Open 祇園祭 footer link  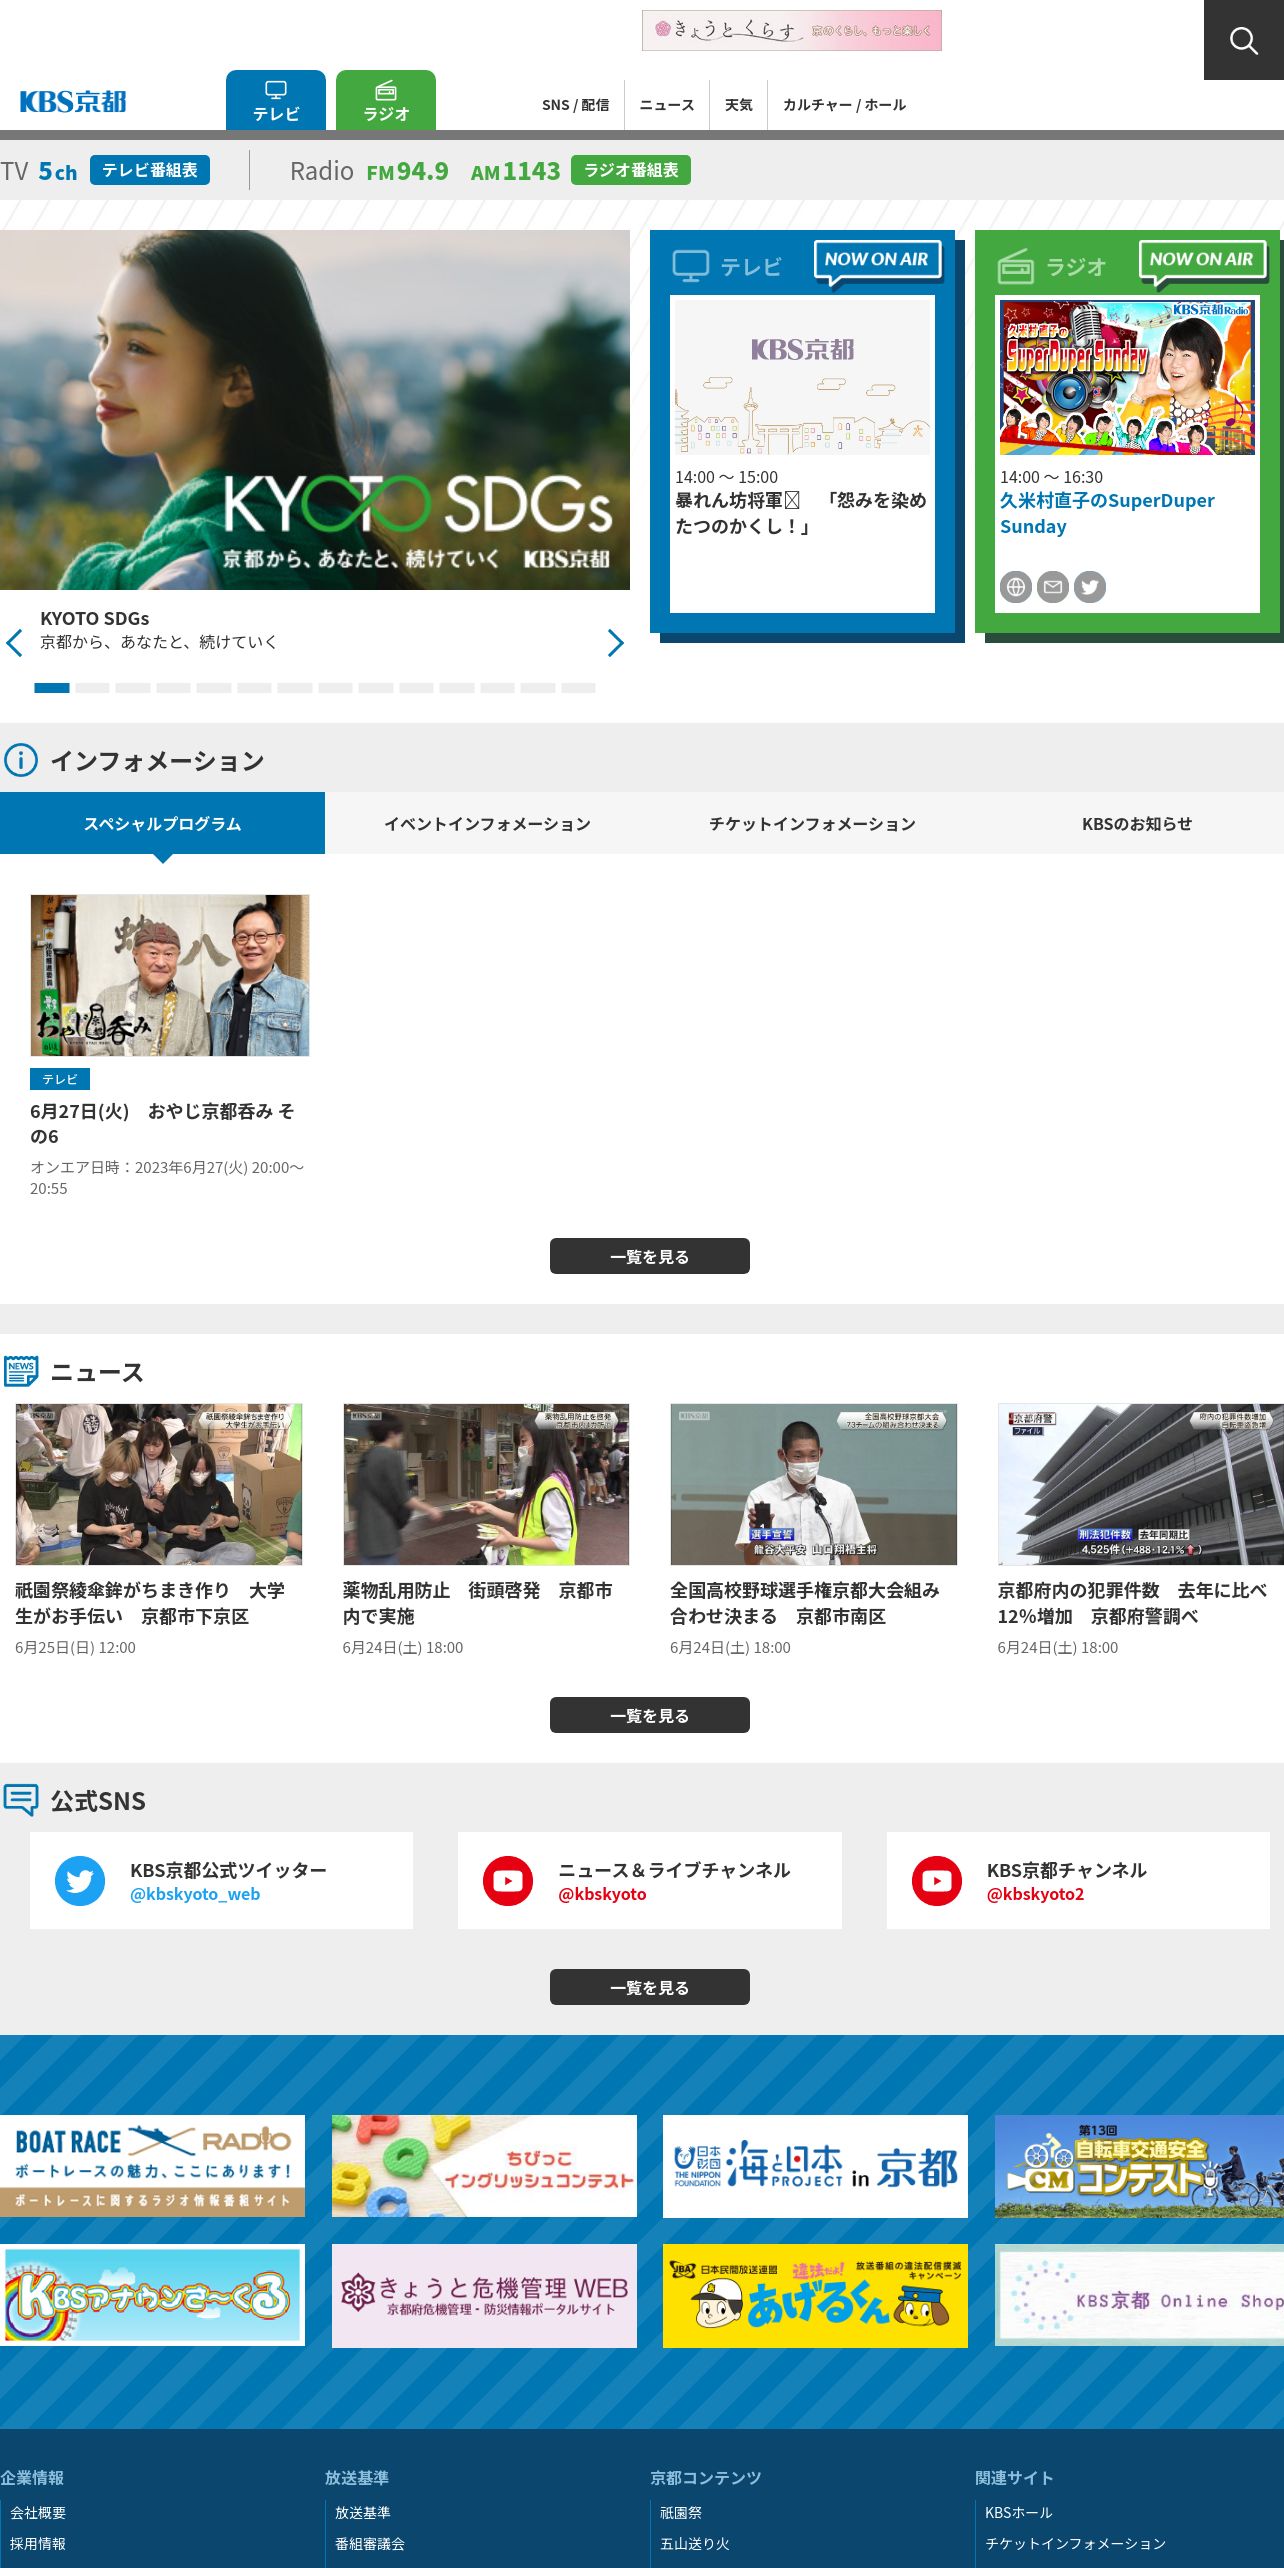click(x=681, y=2512)
